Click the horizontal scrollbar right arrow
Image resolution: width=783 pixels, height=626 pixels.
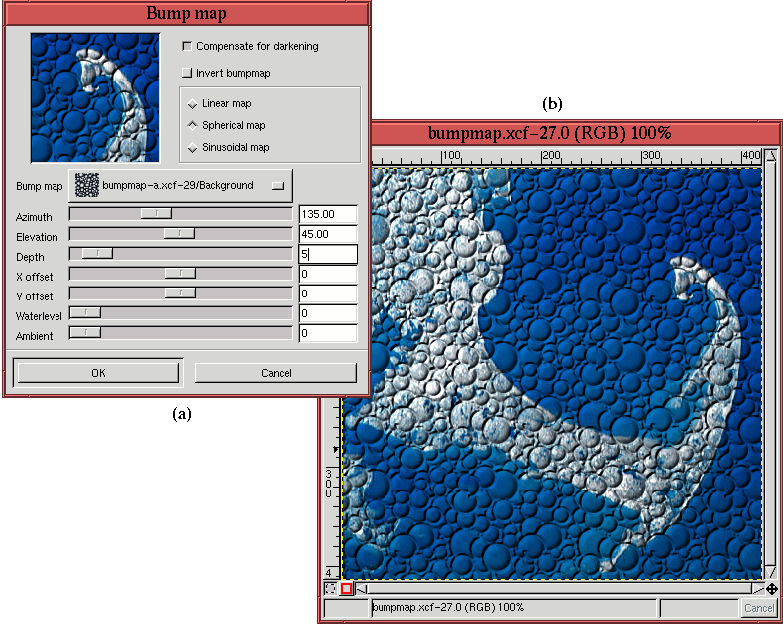tap(757, 589)
